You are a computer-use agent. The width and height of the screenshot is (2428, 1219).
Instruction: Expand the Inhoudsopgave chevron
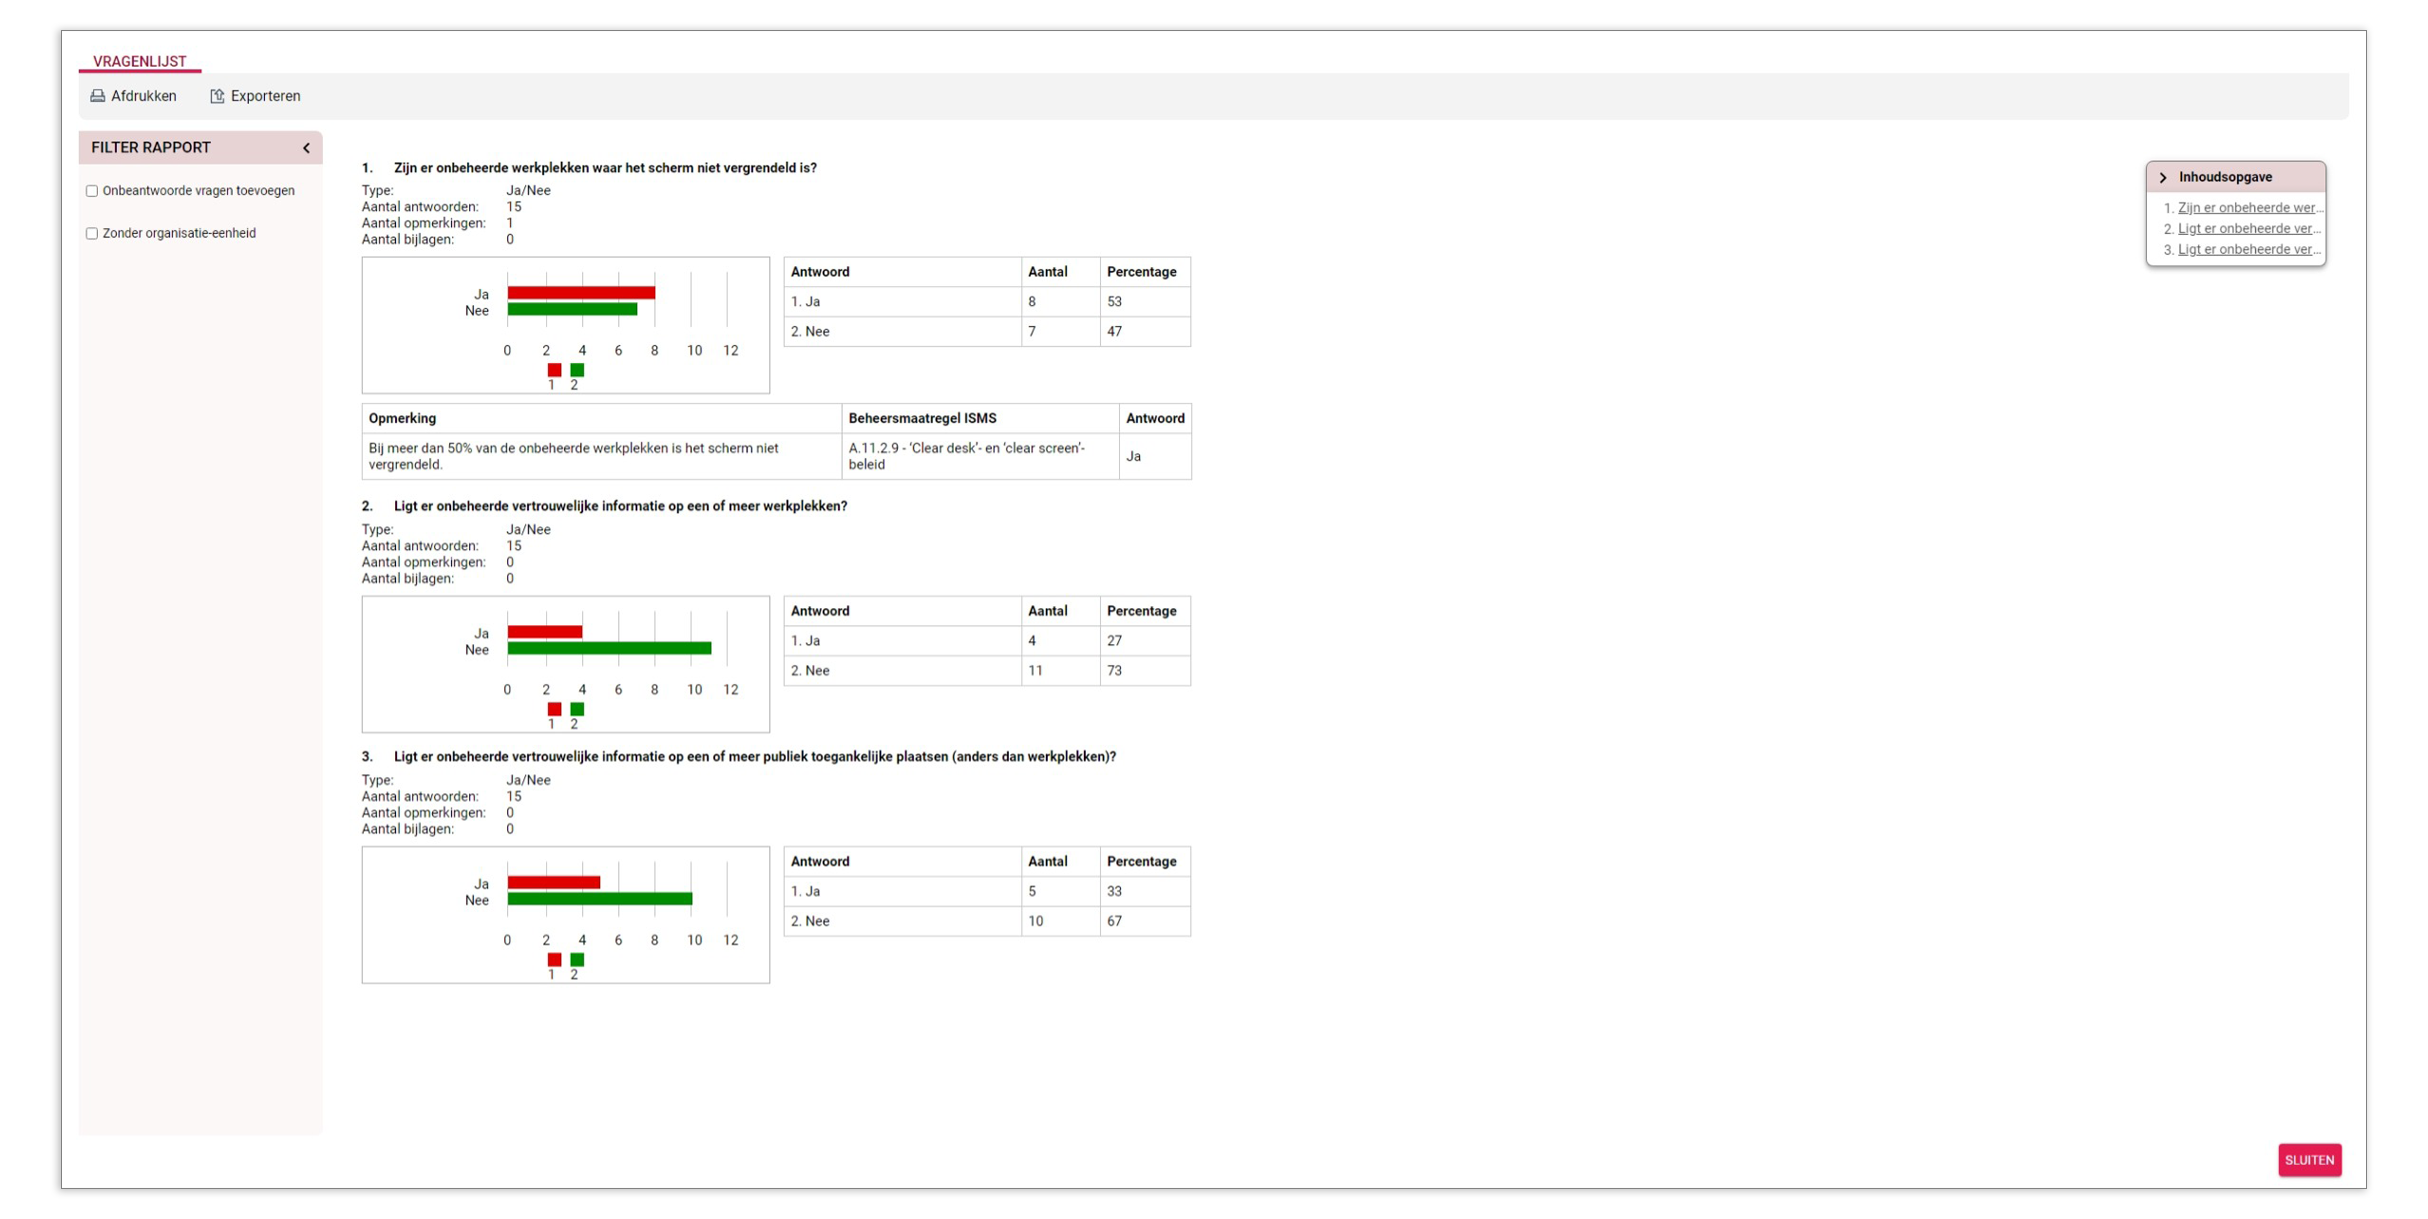2163,177
